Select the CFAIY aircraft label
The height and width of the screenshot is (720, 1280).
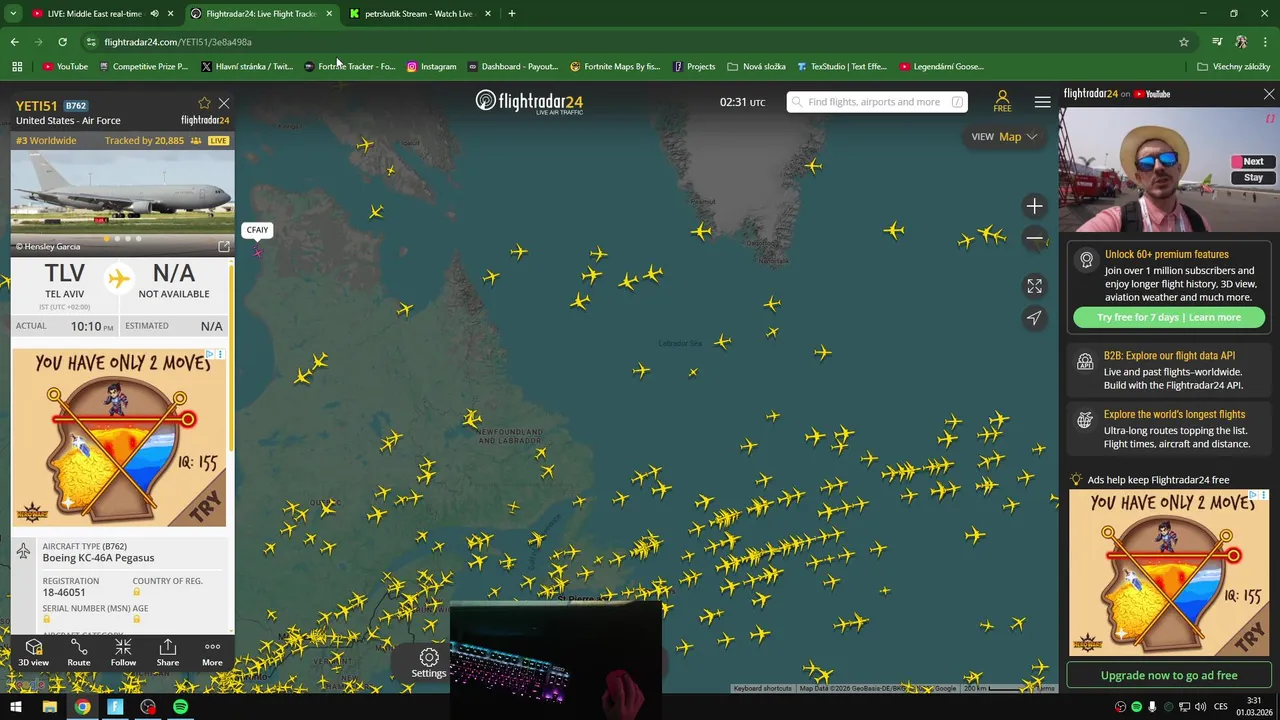tap(257, 230)
